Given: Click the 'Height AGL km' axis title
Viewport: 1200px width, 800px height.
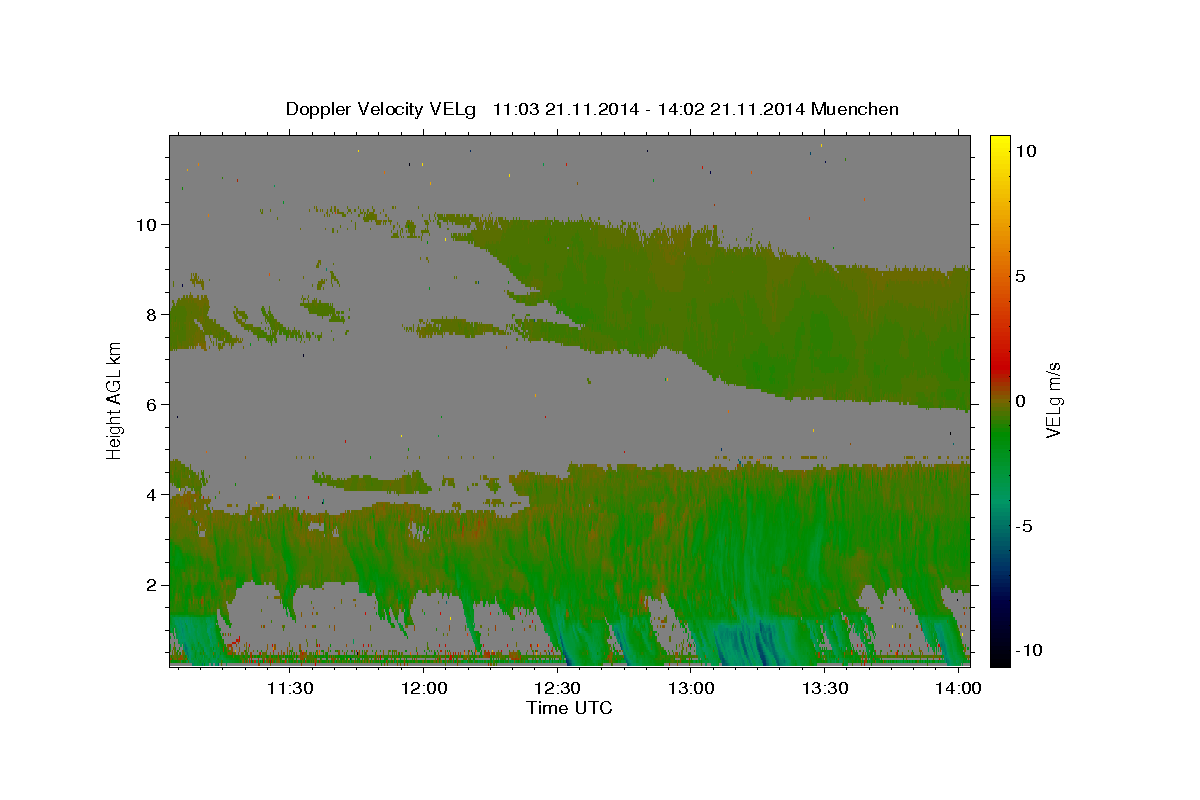Looking at the screenshot, I should (115, 400).
